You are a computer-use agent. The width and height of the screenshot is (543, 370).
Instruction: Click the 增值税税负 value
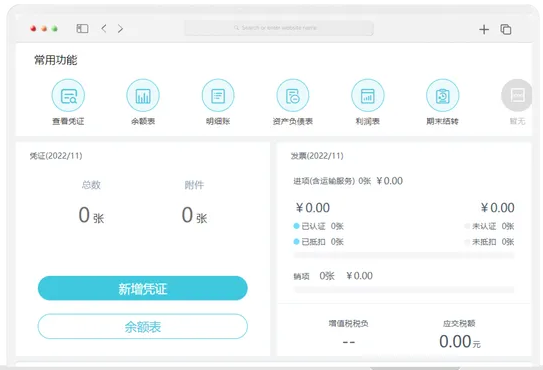tap(348, 342)
